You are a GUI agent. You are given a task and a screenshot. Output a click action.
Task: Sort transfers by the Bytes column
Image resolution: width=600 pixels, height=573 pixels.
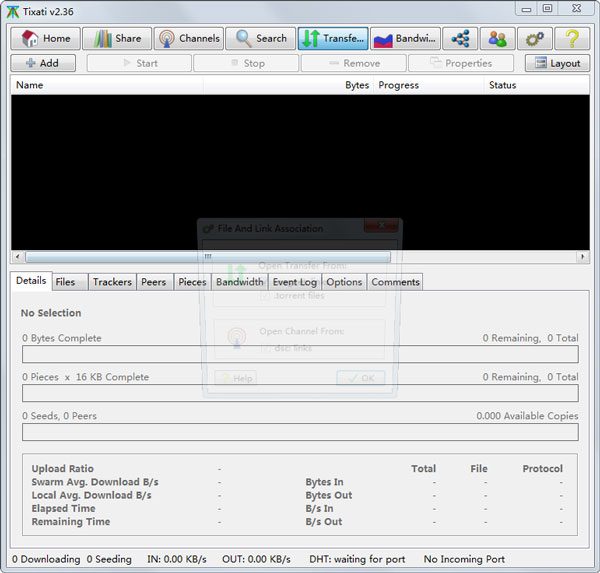pos(289,85)
